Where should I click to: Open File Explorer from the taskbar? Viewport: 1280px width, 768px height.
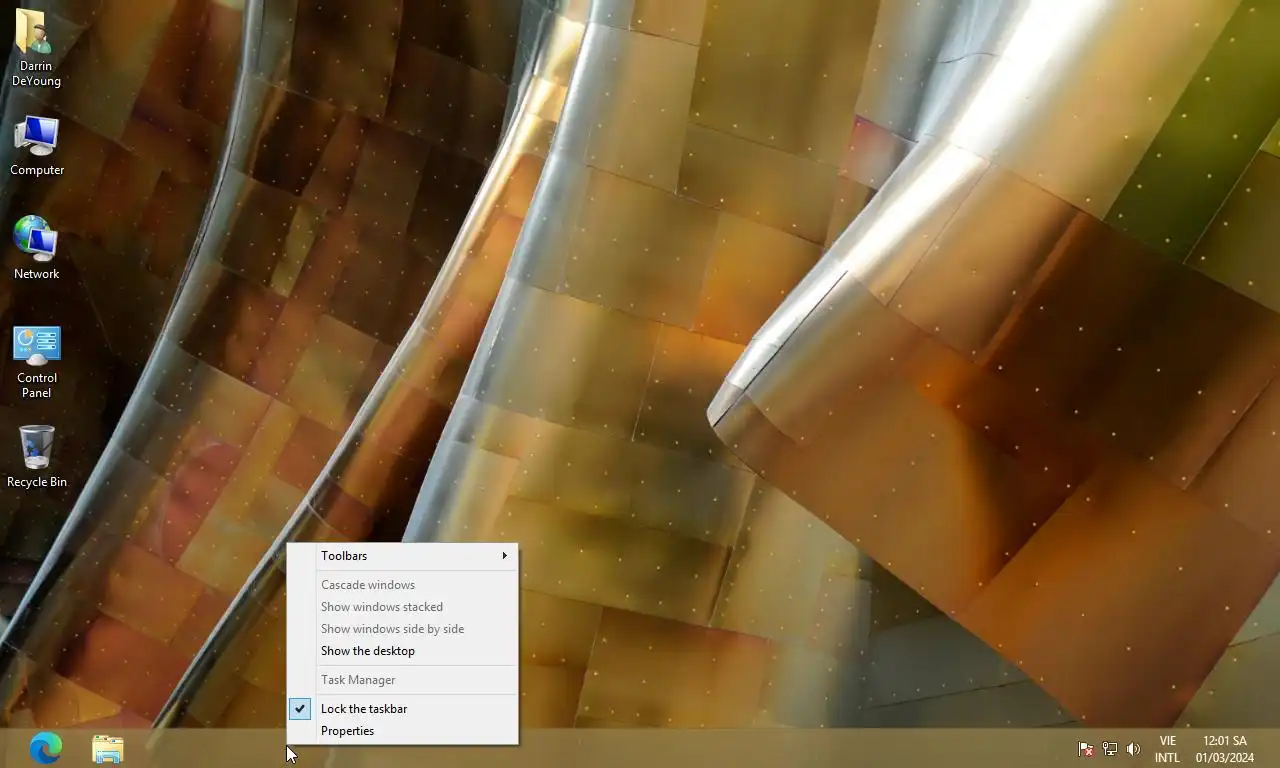pos(108,748)
